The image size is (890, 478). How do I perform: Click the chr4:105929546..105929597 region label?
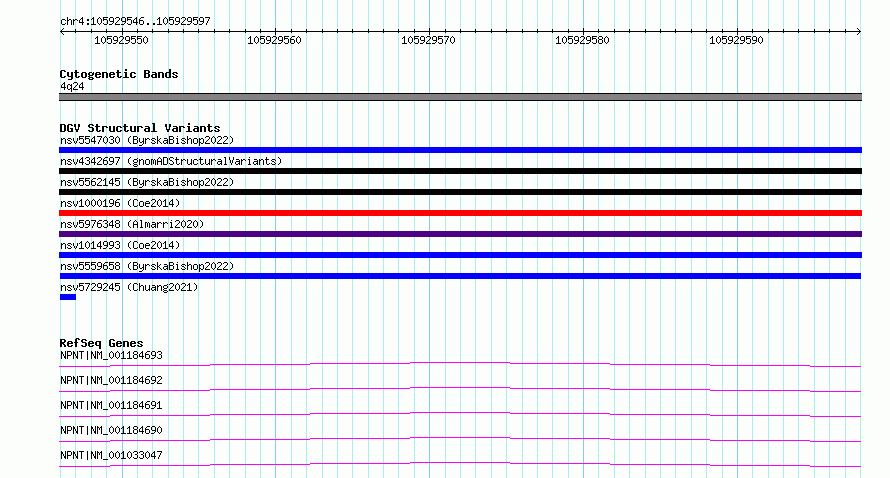pyautogui.click(x=135, y=21)
